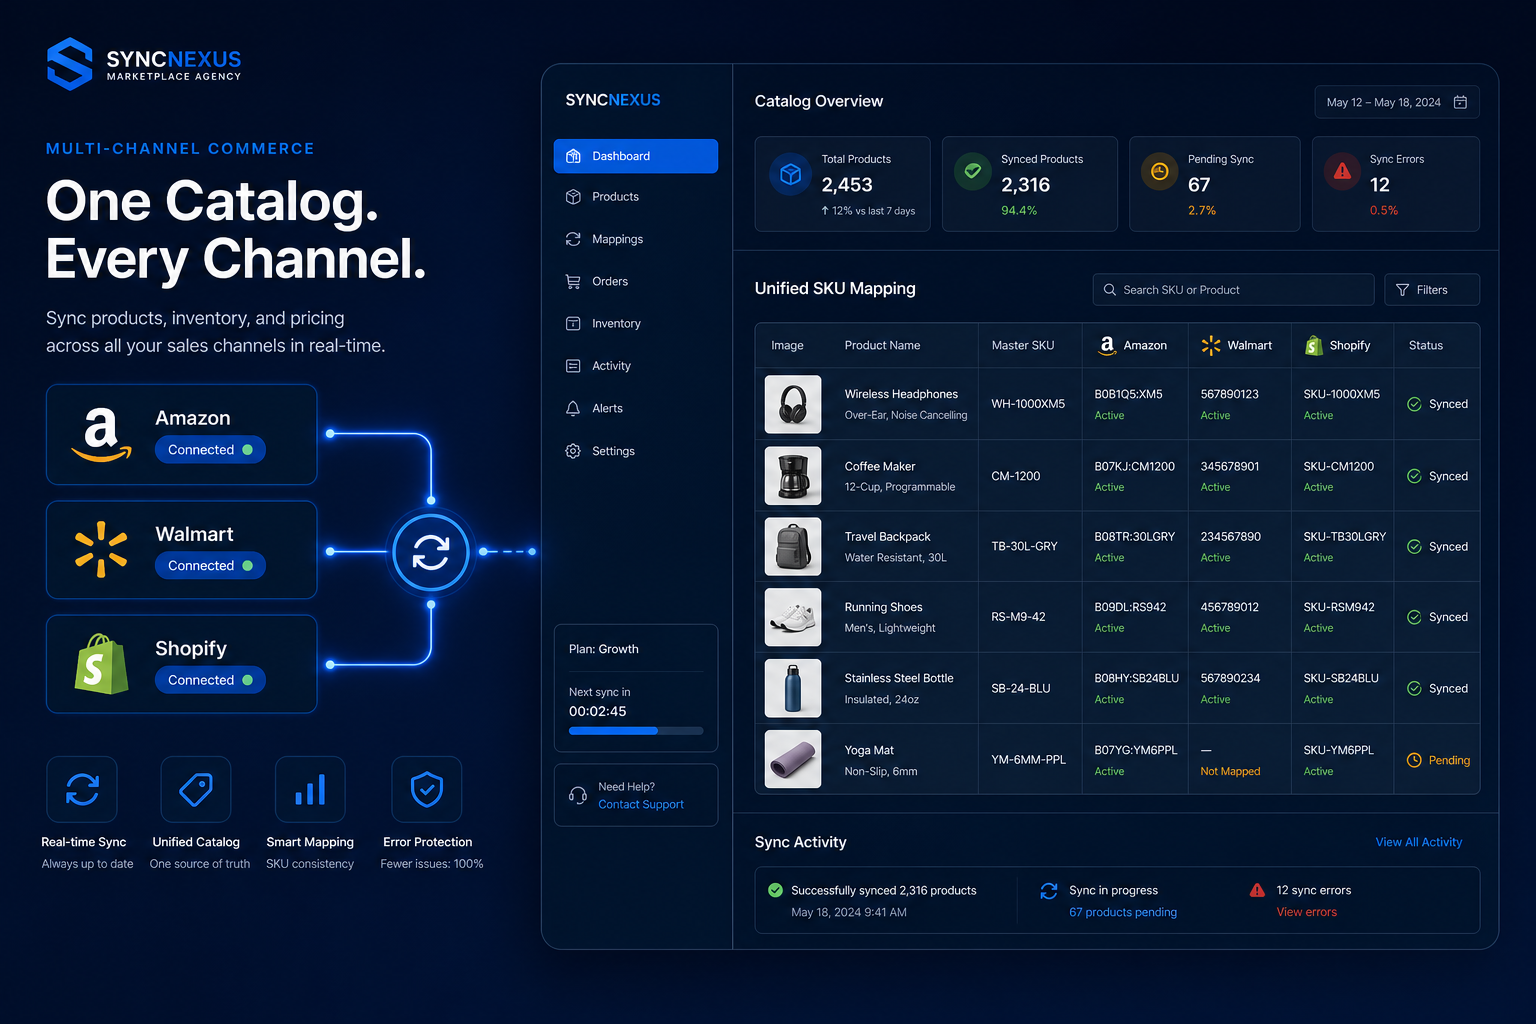Click the Amazon Connected status badge
The height and width of the screenshot is (1024, 1536).
(210, 450)
